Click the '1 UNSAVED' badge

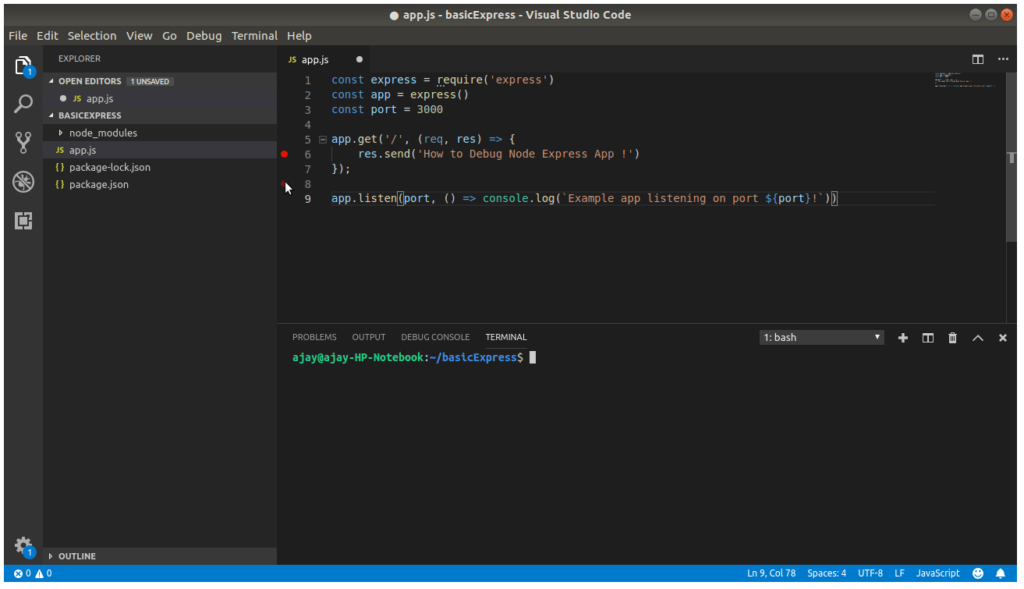click(x=150, y=82)
